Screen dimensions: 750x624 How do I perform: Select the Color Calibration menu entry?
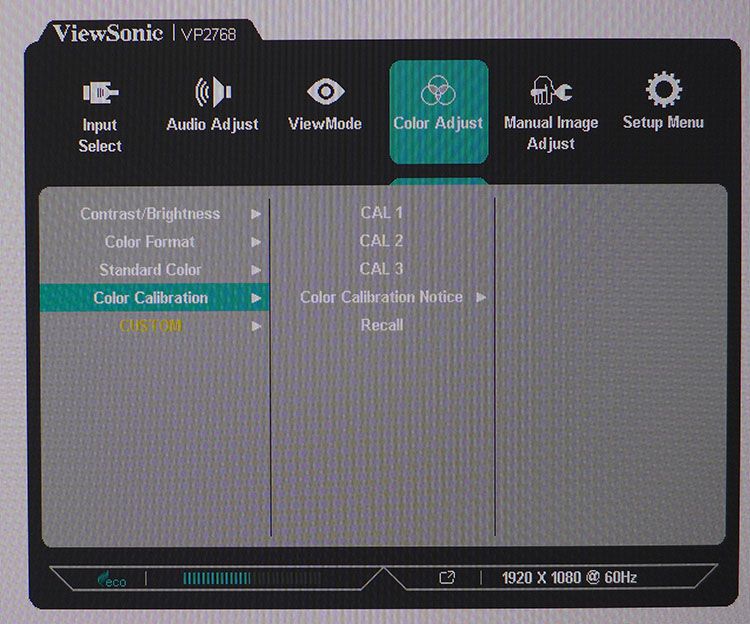tap(154, 298)
